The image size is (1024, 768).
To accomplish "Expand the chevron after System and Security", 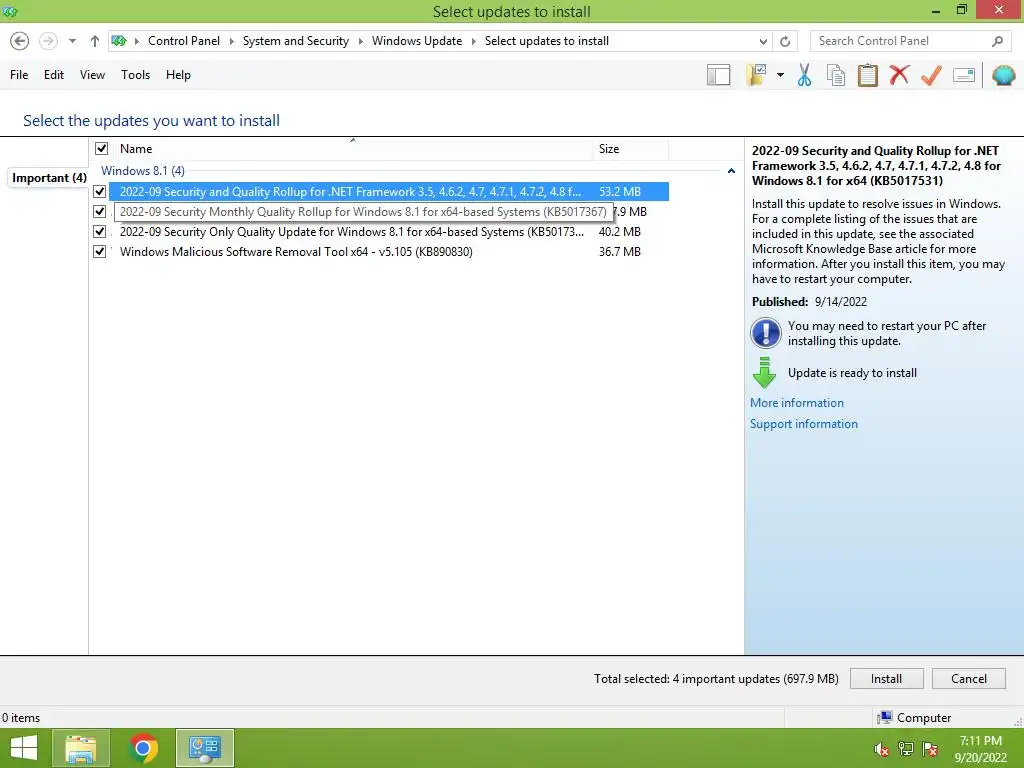I will coord(360,41).
